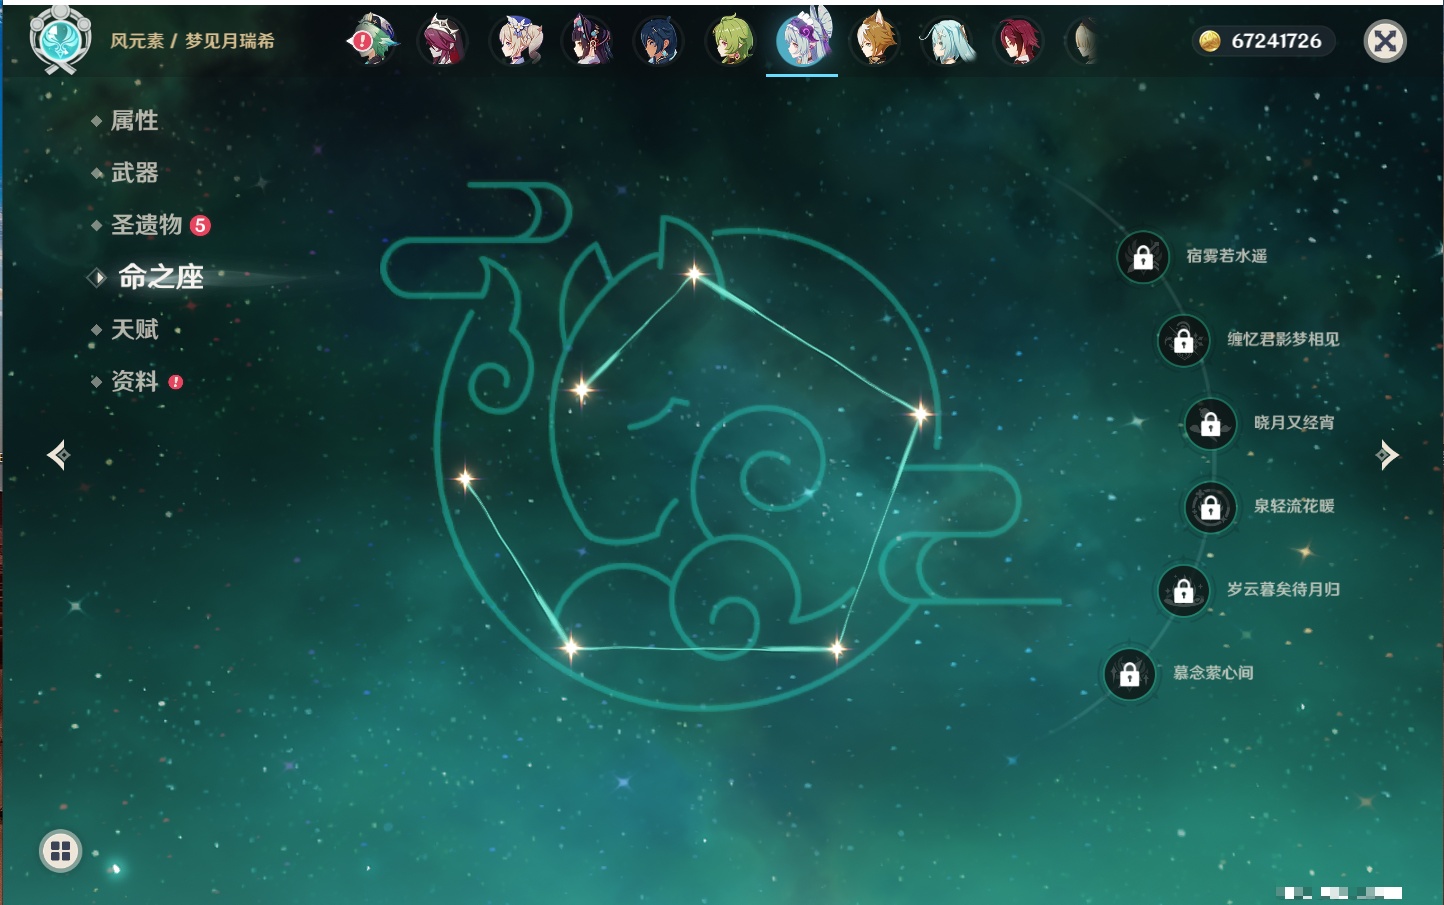Click the lock icon beside 缠忆君影梦相见

click(x=1184, y=340)
